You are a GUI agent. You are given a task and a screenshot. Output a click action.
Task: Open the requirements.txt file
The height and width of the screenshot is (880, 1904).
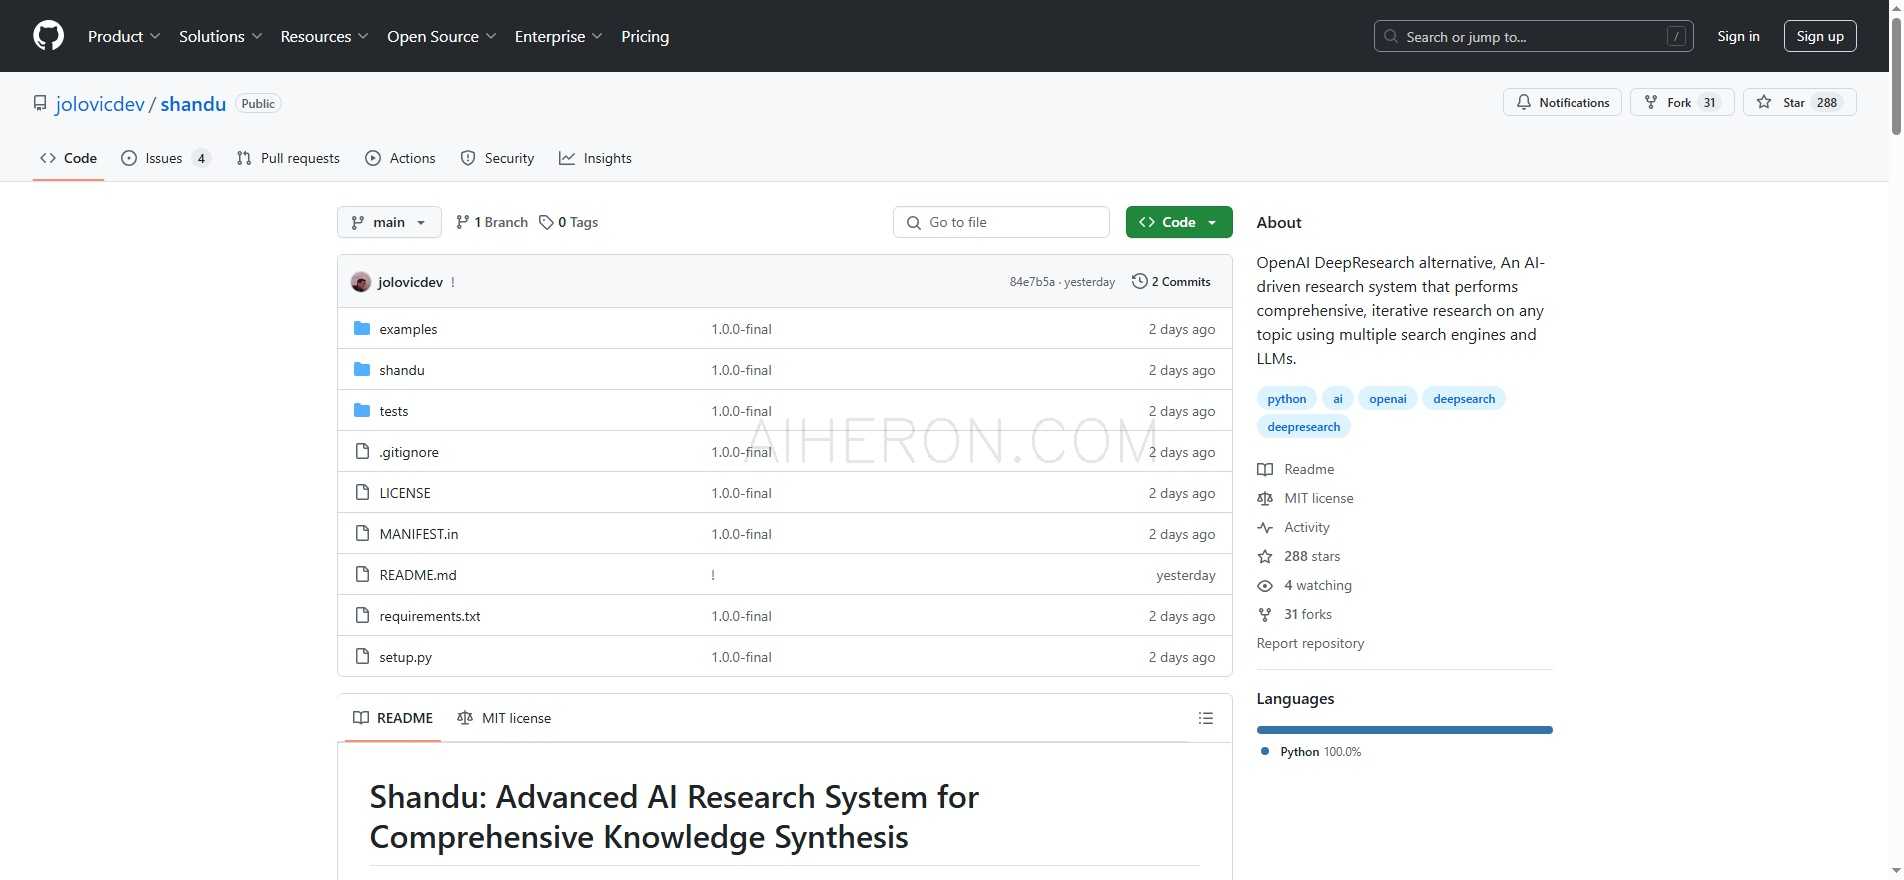point(430,616)
